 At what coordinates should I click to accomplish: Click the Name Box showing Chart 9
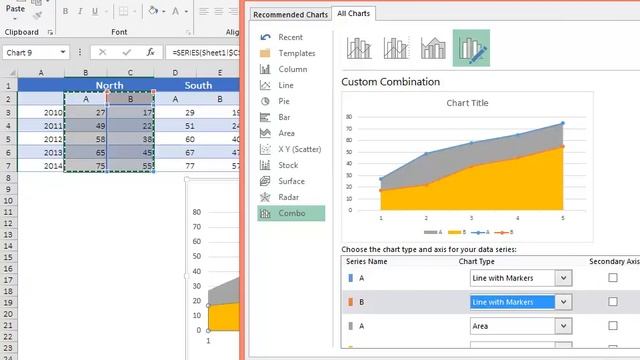coord(31,53)
